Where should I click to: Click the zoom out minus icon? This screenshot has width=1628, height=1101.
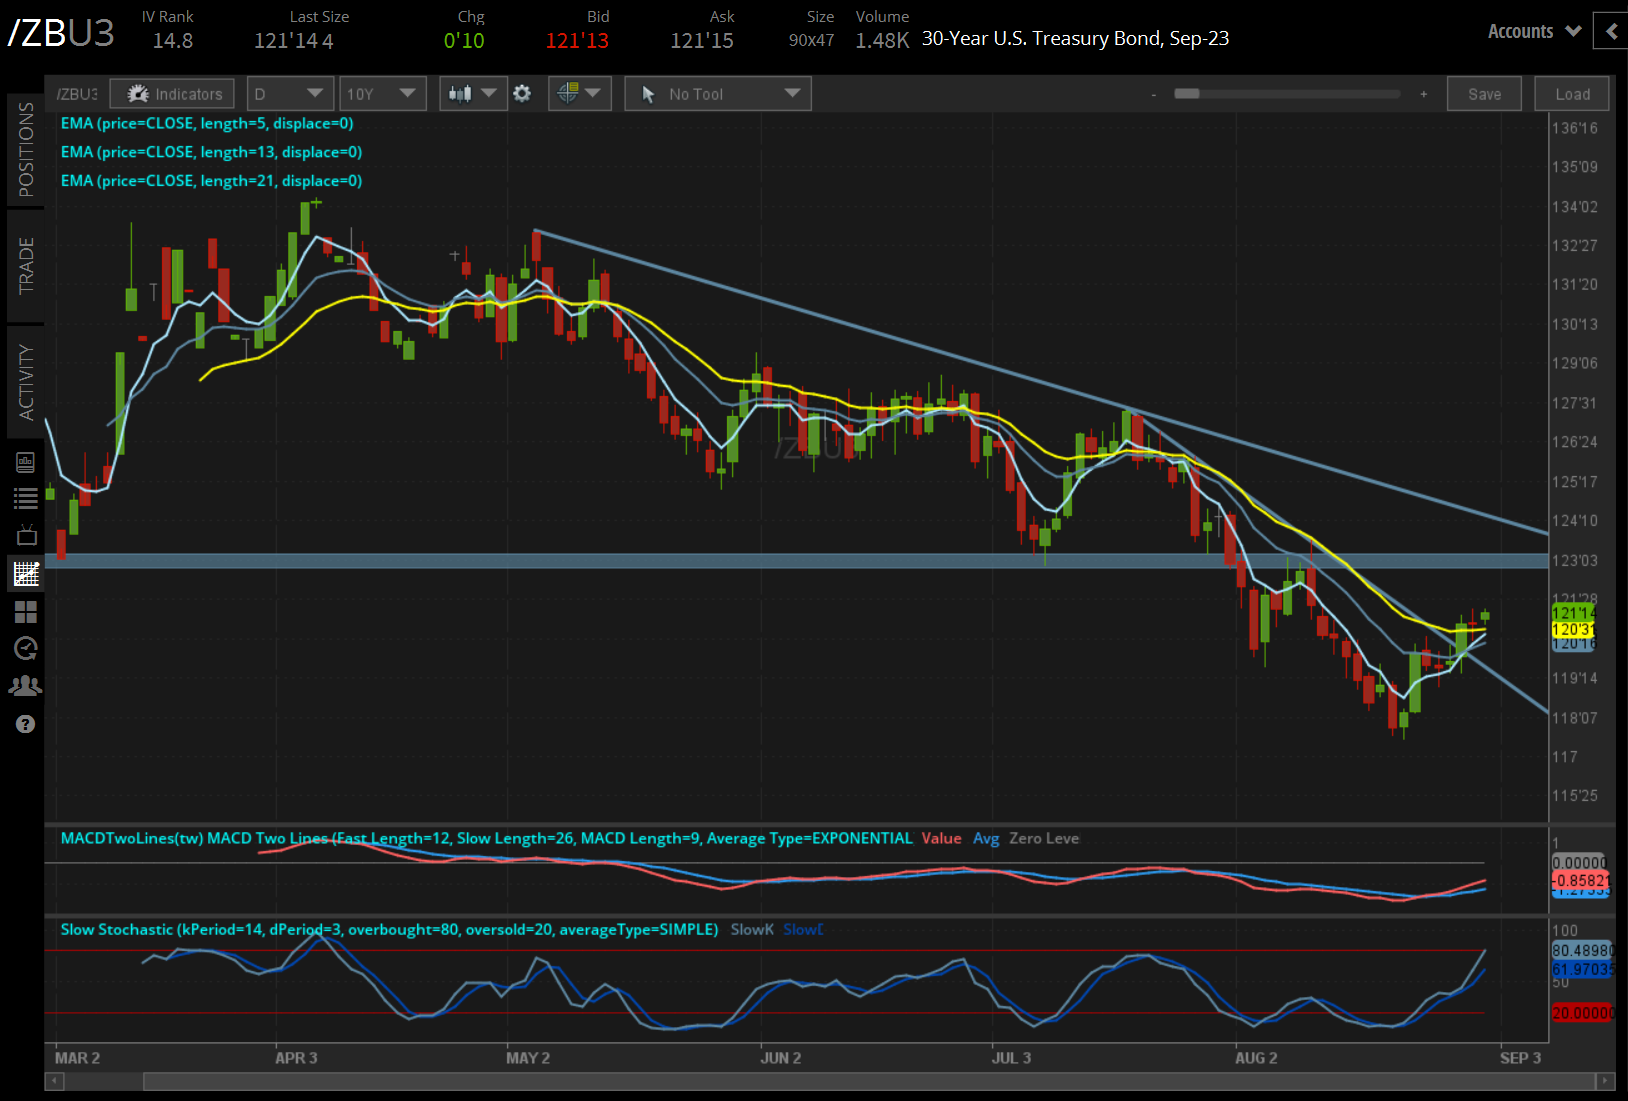click(x=1153, y=95)
